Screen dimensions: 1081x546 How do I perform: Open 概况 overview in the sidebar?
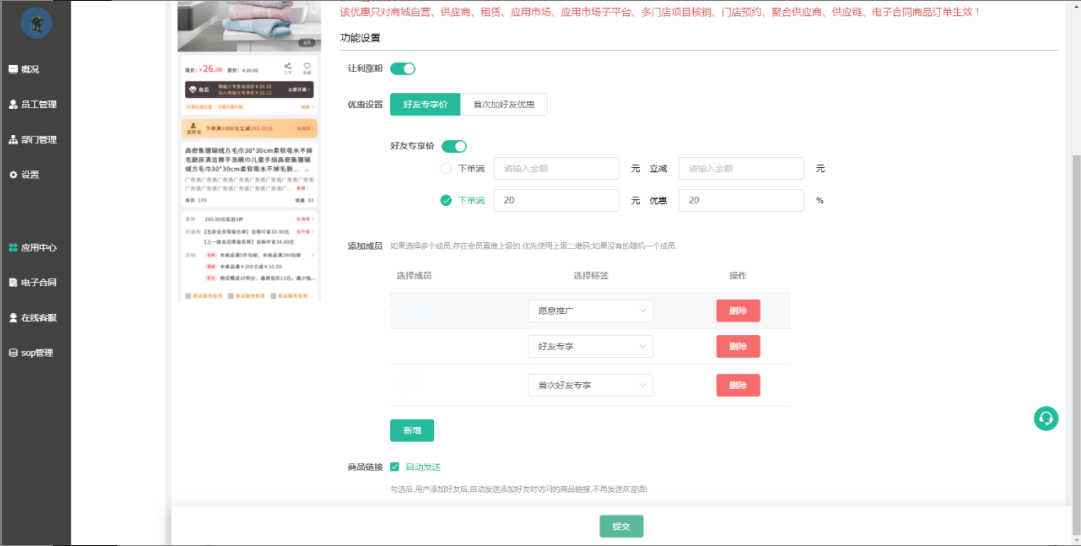30,69
